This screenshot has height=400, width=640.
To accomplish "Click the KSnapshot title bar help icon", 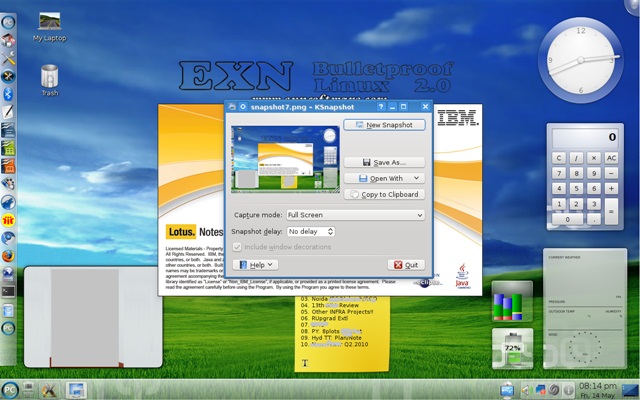I will tap(380, 107).
